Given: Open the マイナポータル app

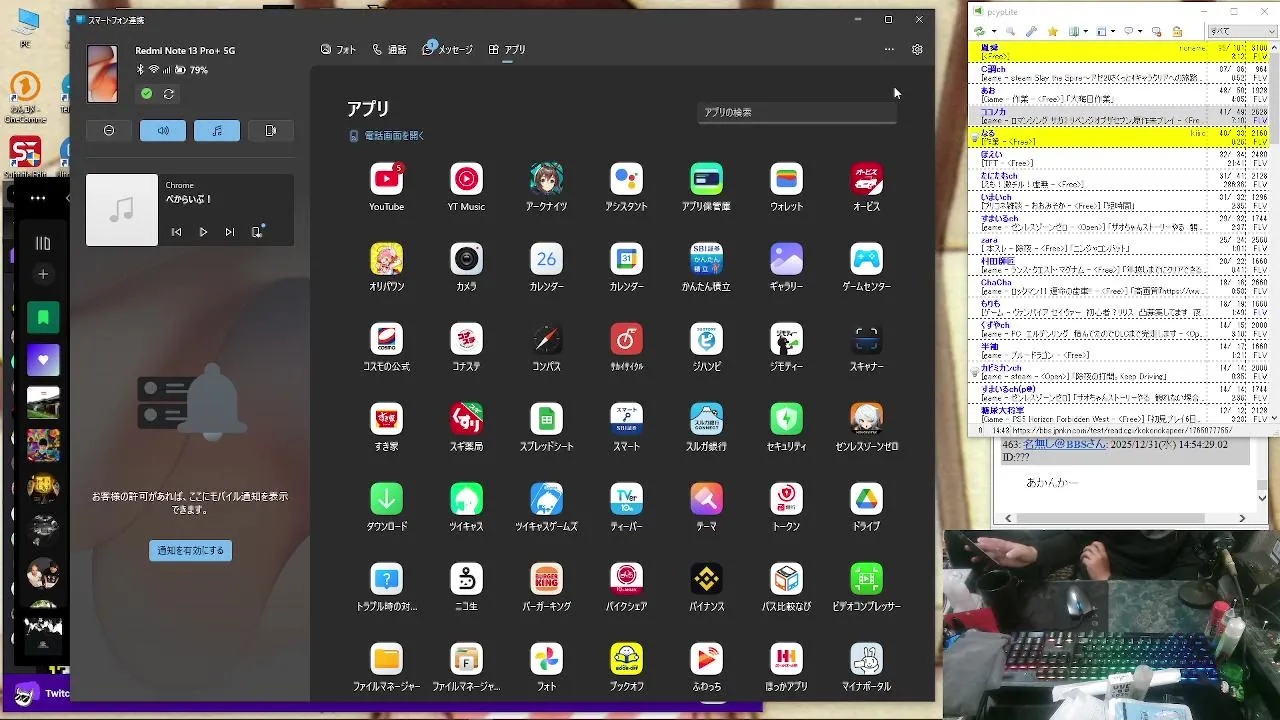Looking at the screenshot, I should [866, 659].
